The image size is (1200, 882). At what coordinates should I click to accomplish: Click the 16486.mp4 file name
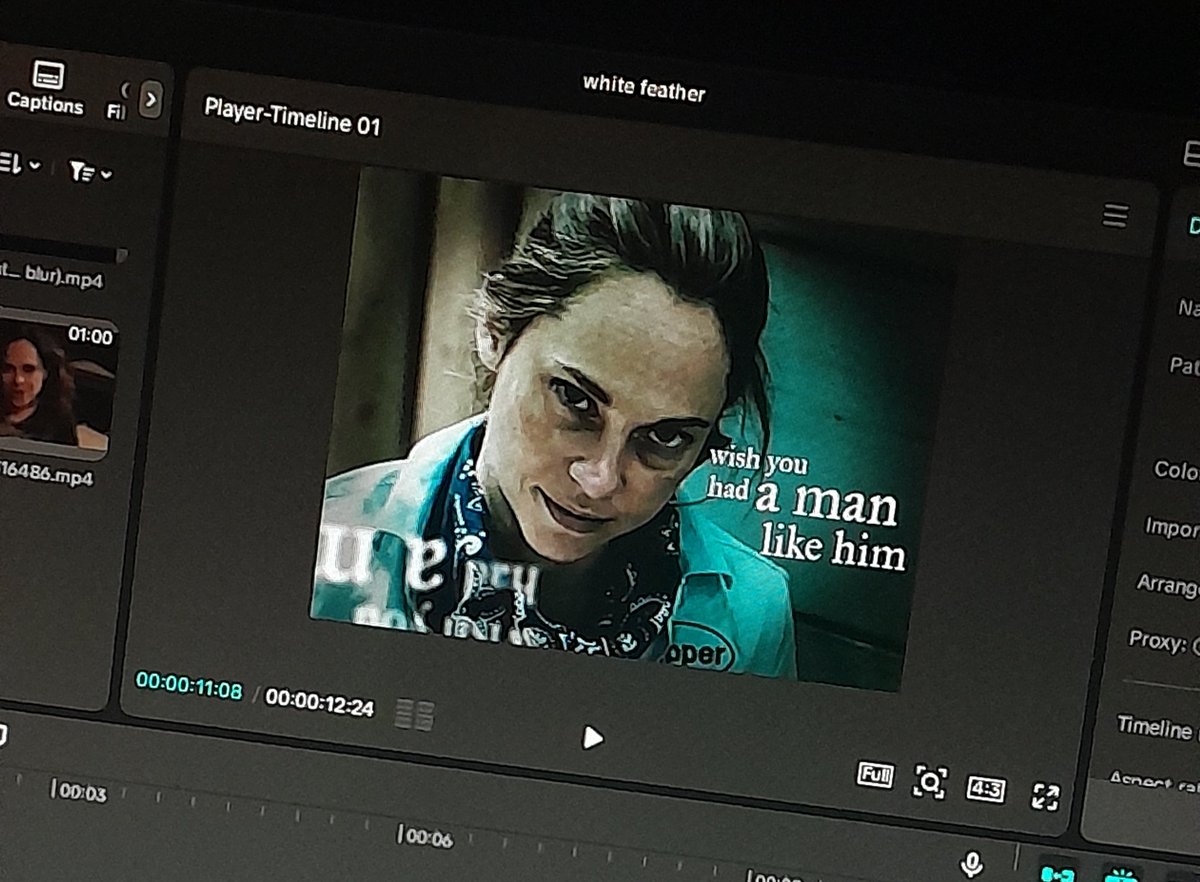[47, 474]
